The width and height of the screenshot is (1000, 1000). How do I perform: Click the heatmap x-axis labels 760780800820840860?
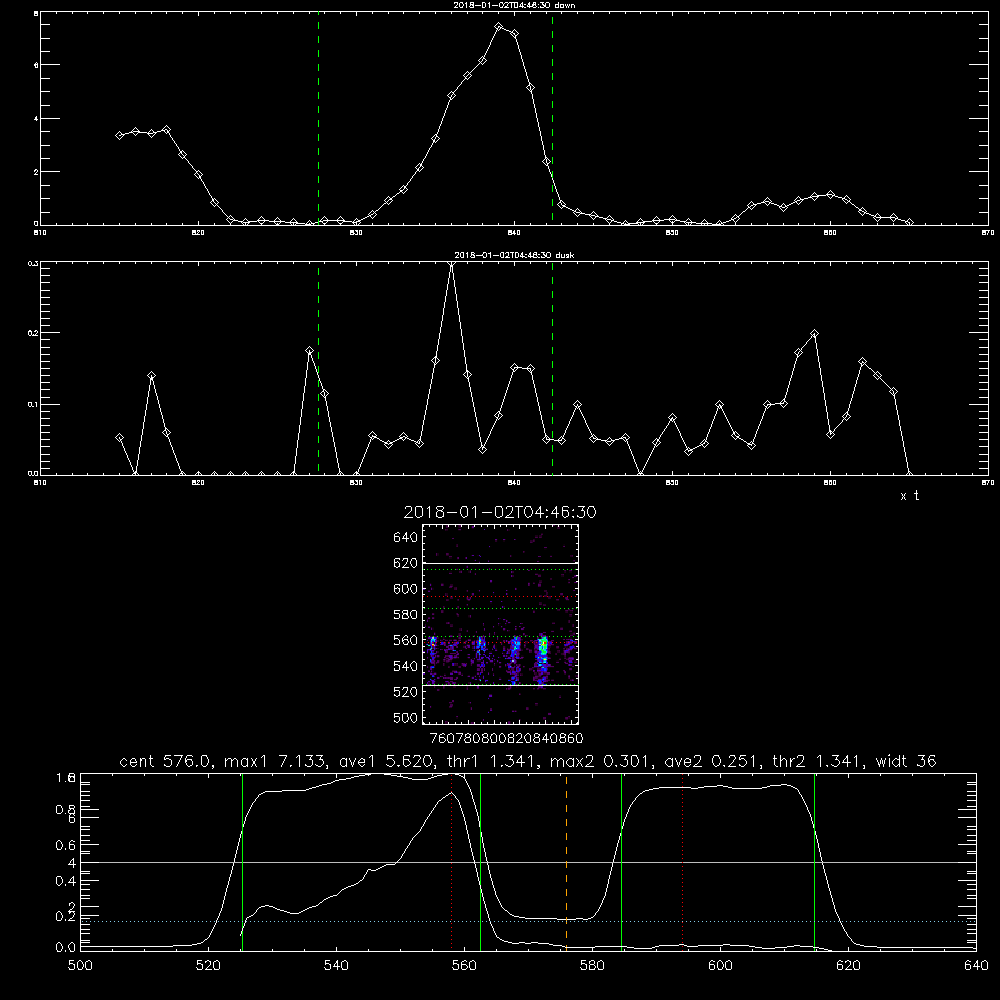(x=506, y=738)
